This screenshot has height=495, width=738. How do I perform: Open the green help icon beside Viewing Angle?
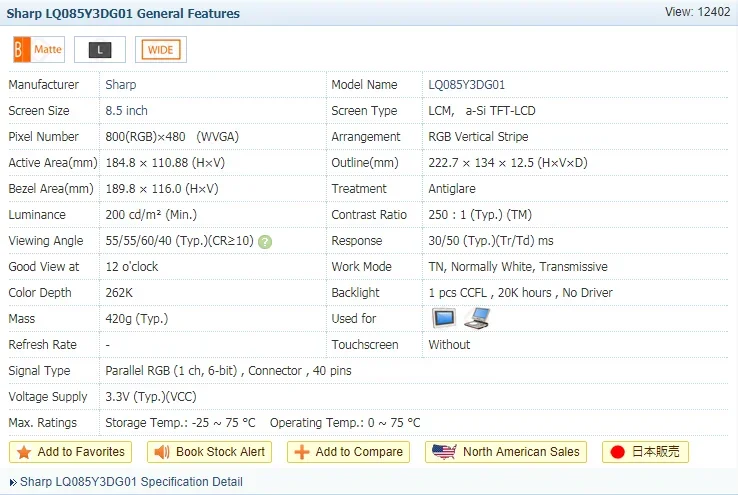tap(265, 242)
